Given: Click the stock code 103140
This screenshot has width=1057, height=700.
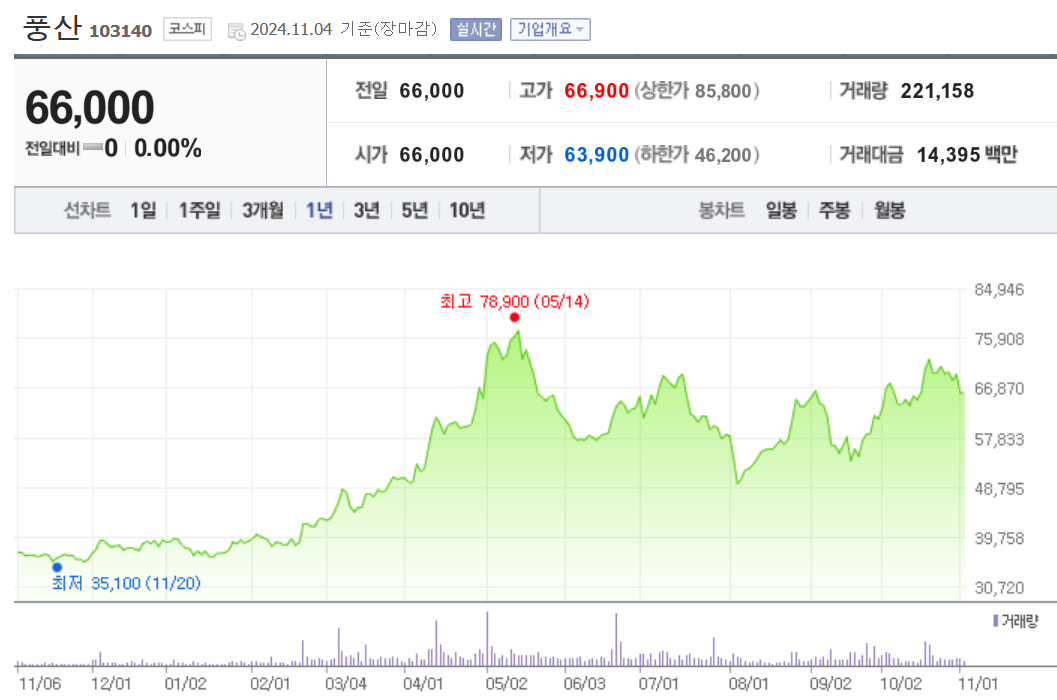Looking at the screenshot, I should point(121,31).
